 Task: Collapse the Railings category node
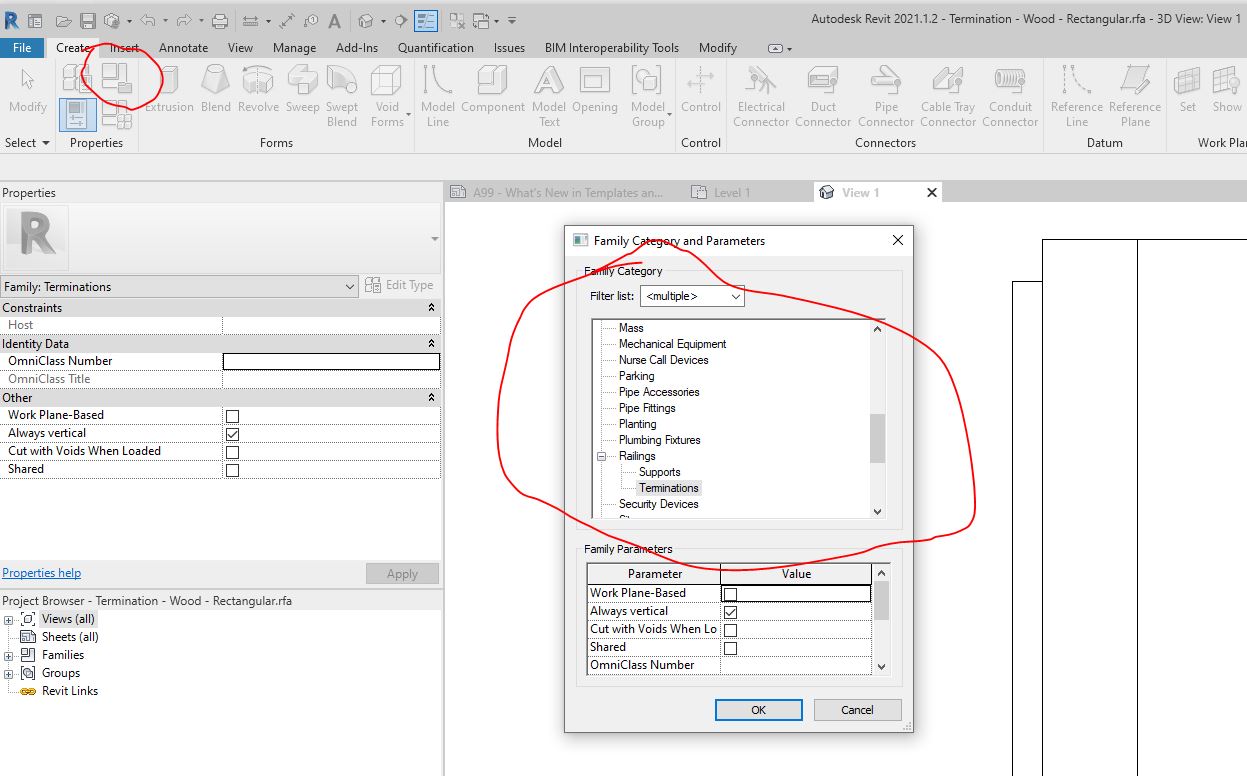coord(600,456)
